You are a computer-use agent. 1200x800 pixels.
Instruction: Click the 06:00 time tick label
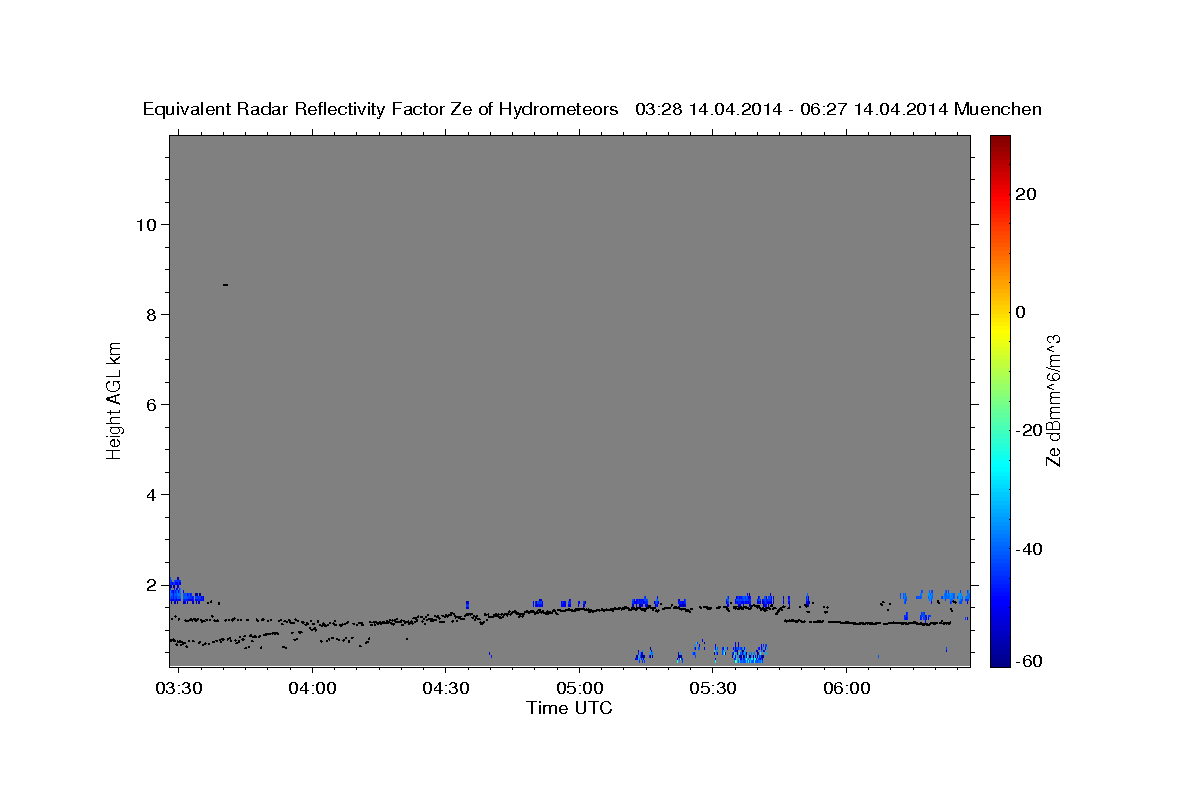(x=846, y=690)
